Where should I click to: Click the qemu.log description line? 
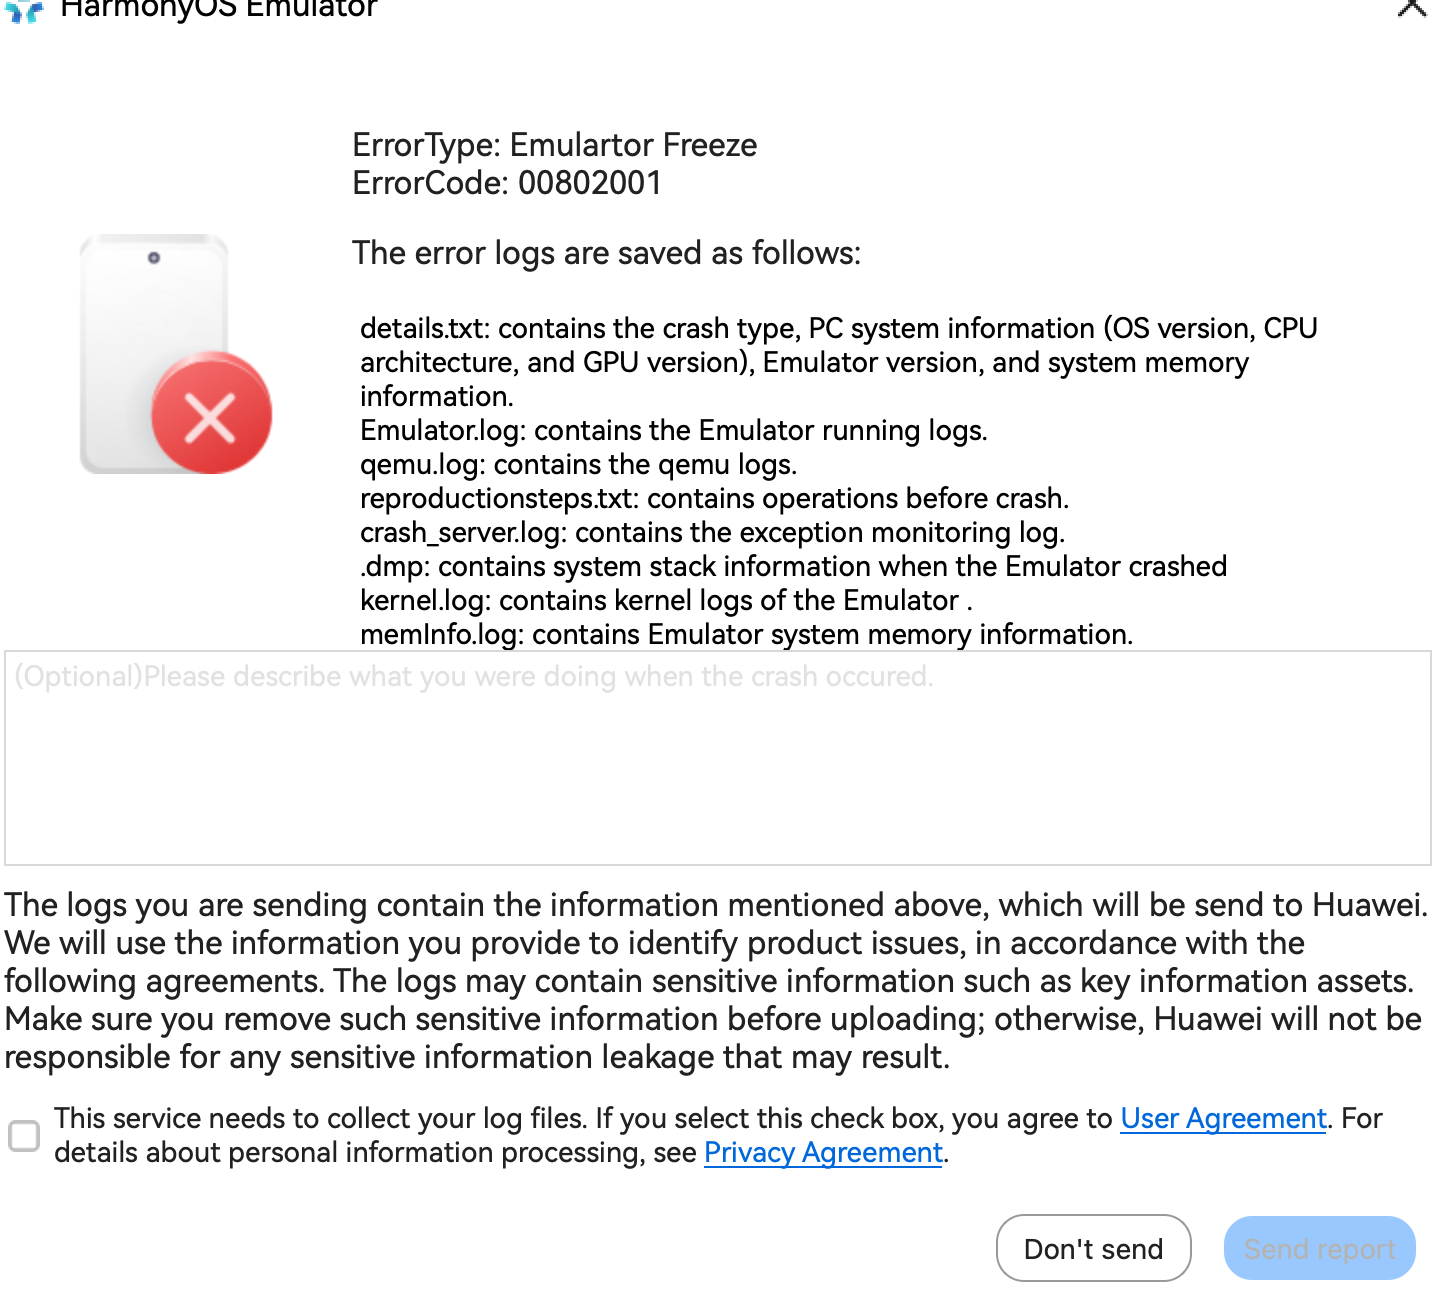(x=578, y=464)
